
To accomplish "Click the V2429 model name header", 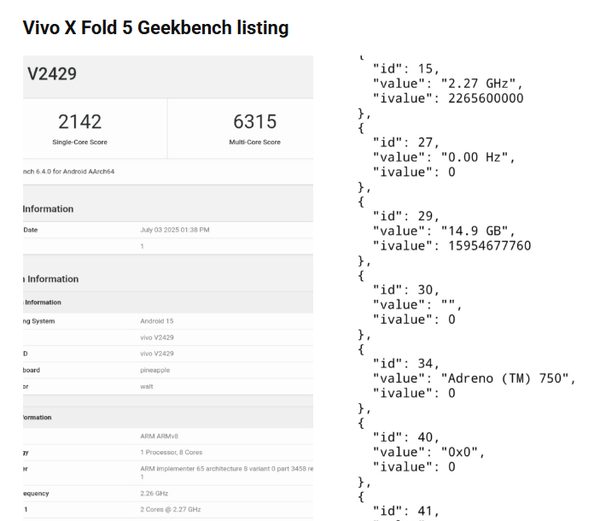I will [52, 74].
